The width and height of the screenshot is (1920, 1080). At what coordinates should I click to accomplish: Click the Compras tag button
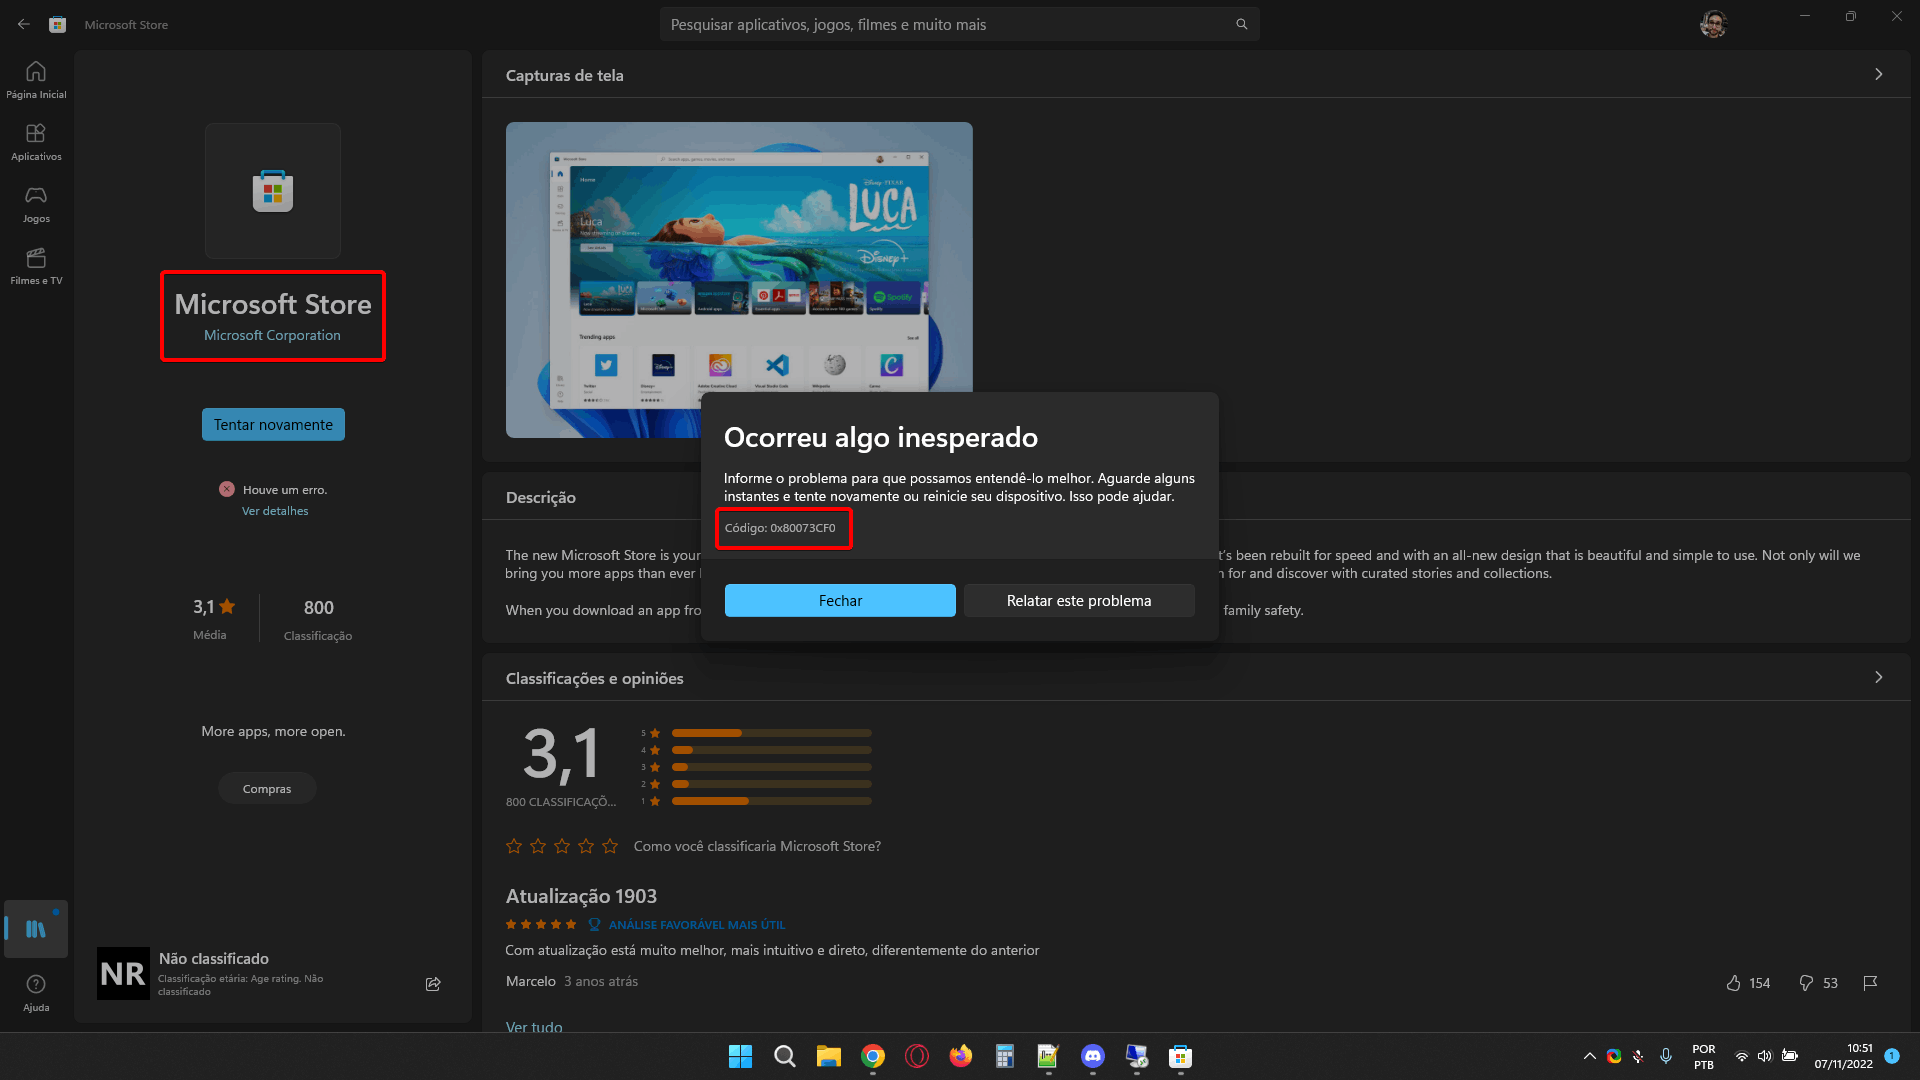point(267,788)
